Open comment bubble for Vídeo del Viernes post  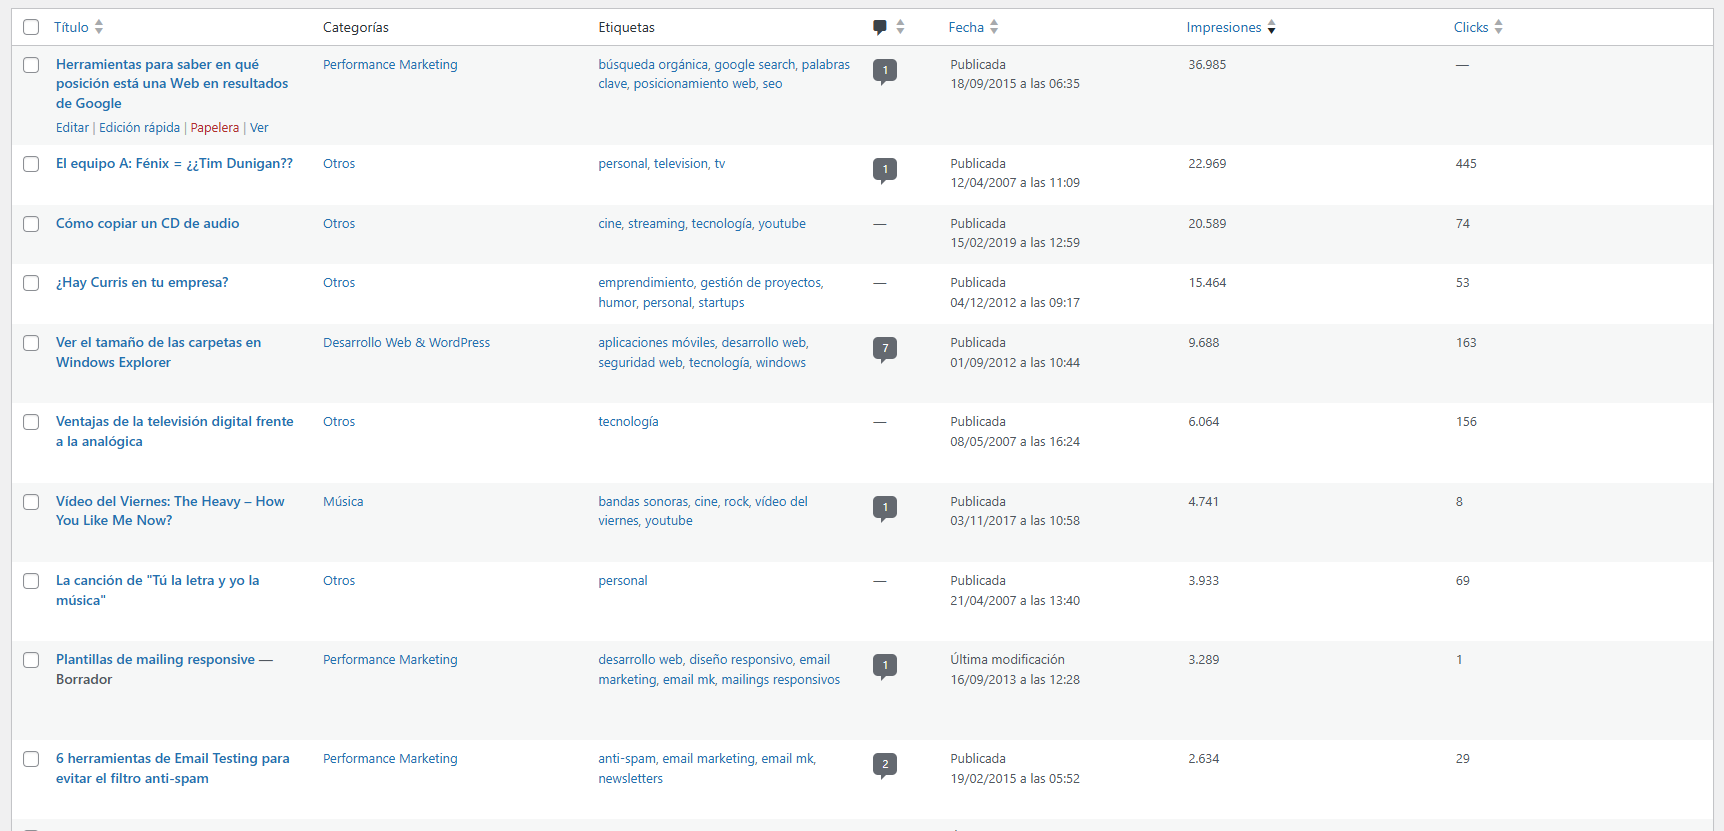point(885,508)
